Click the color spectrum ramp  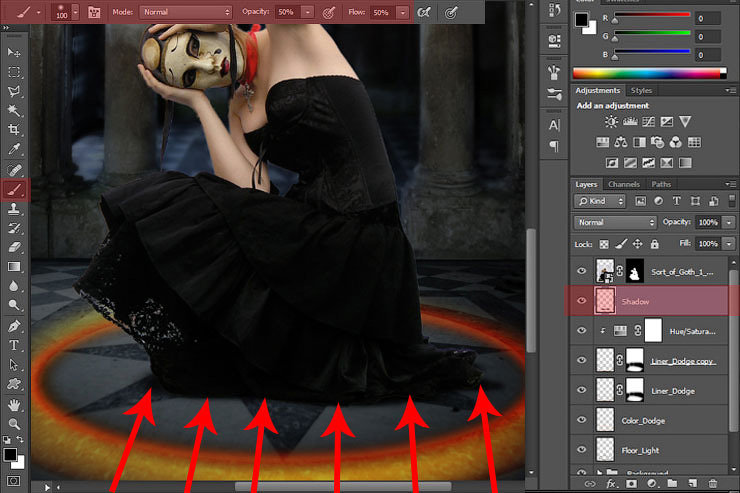click(x=648, y=73)
